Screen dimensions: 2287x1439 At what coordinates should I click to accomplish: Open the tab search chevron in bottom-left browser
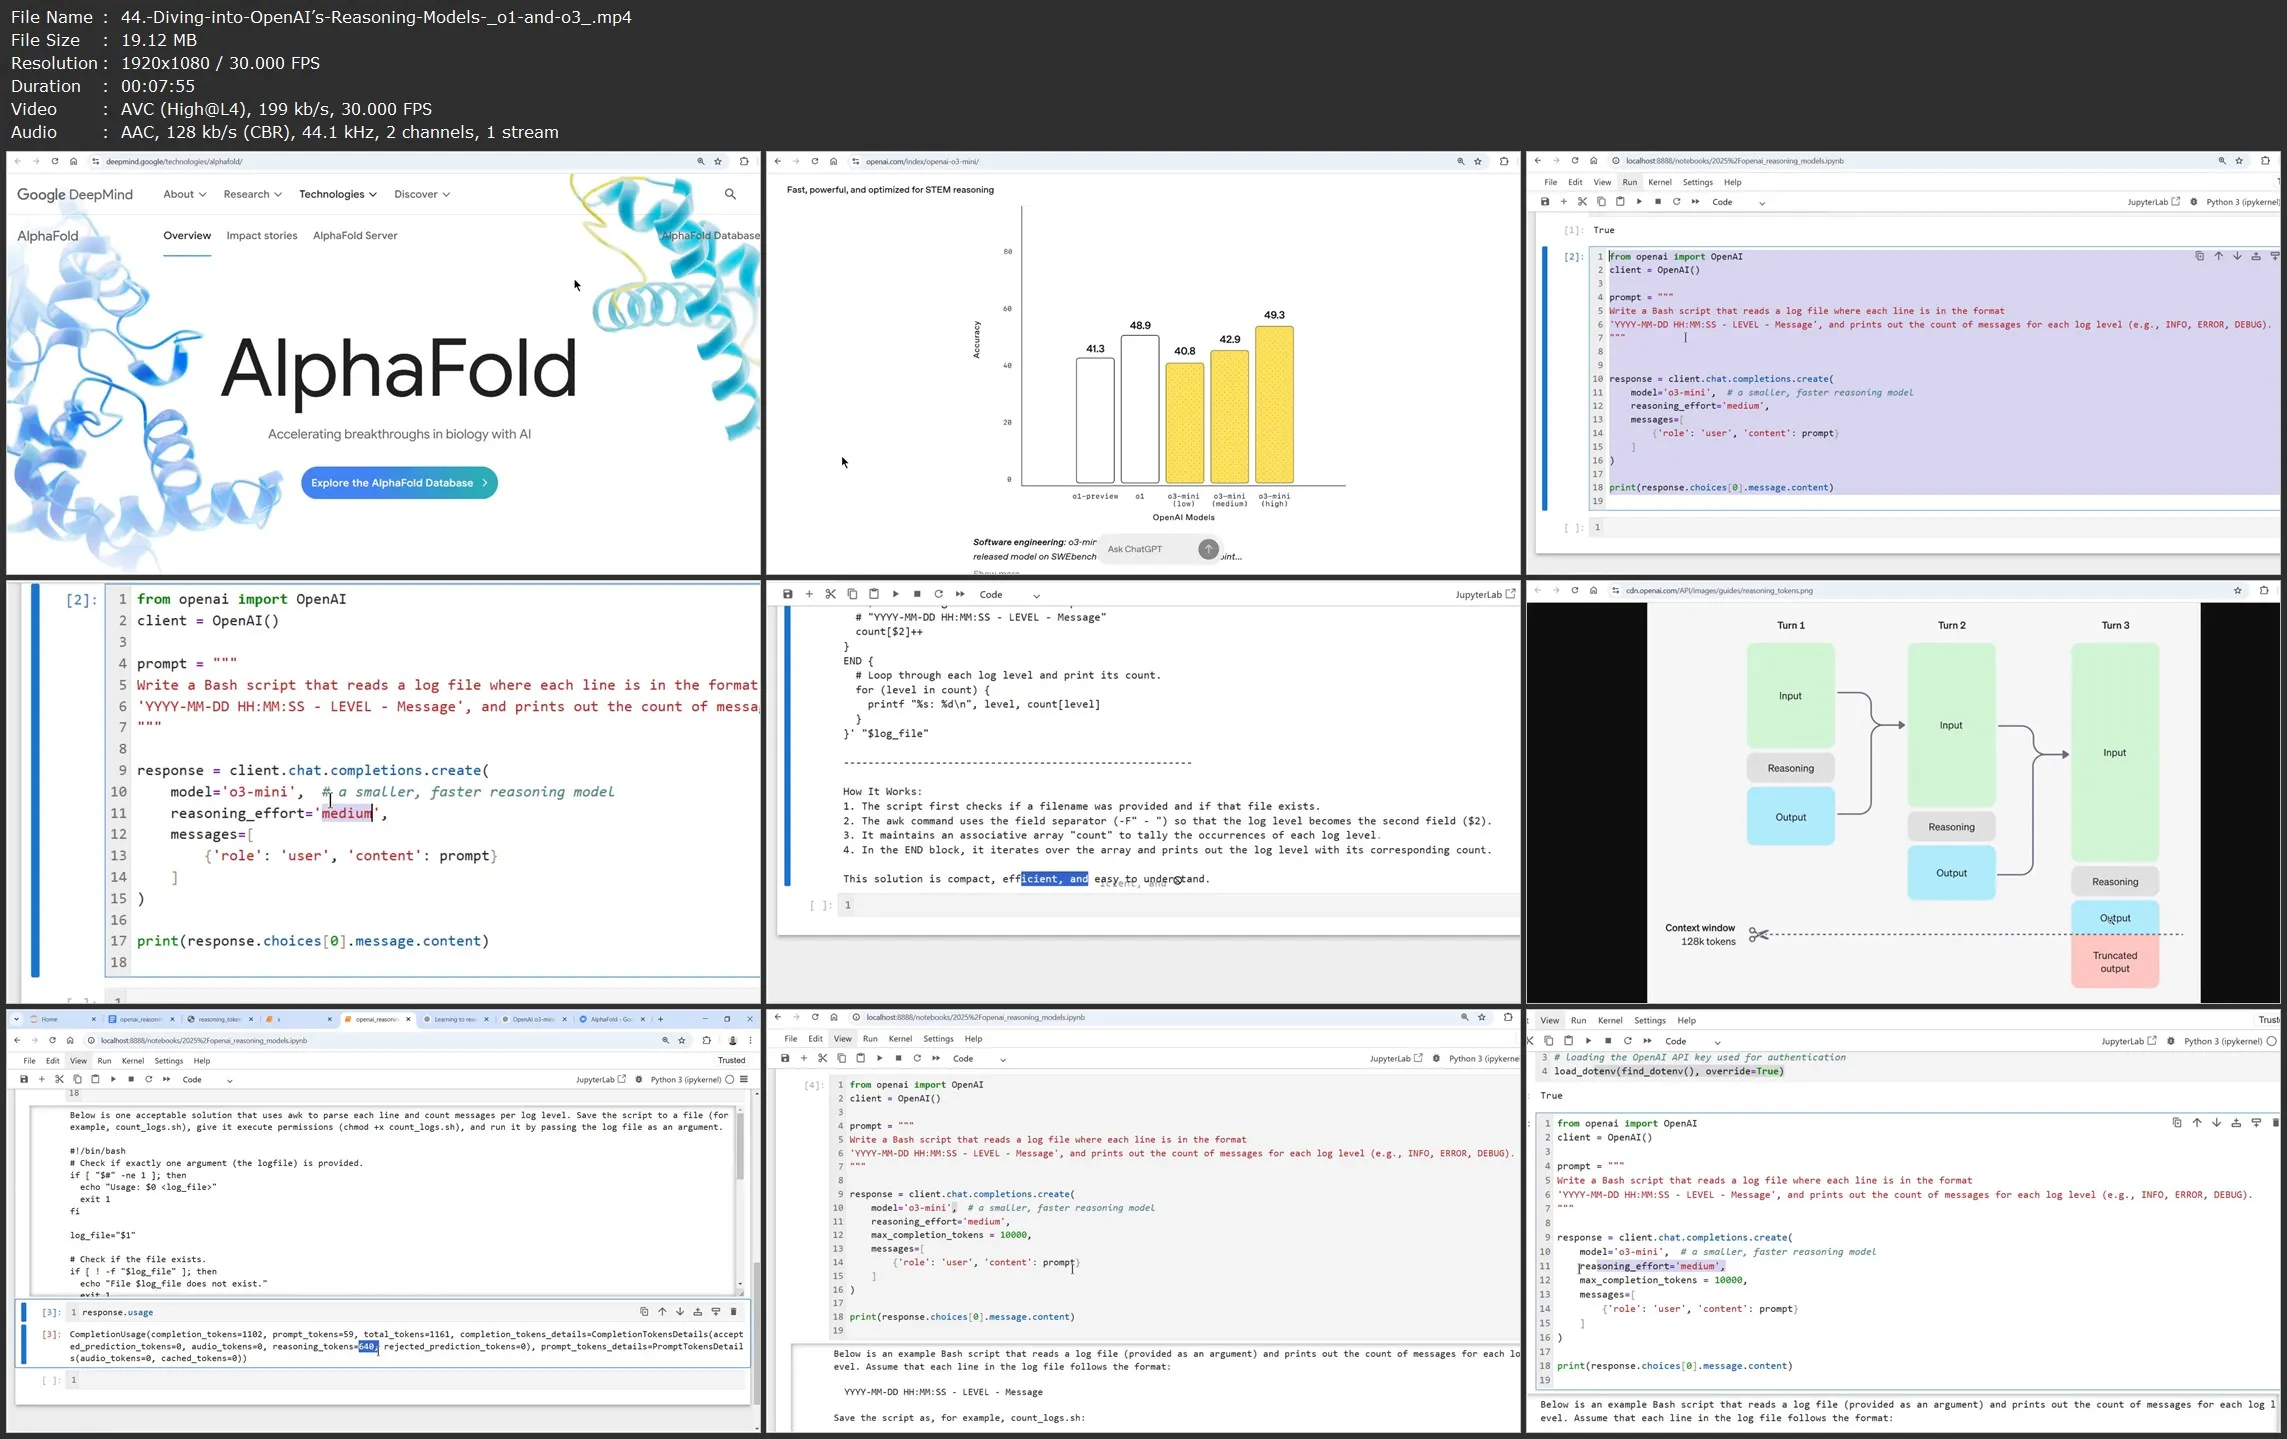coord(17,1019)
